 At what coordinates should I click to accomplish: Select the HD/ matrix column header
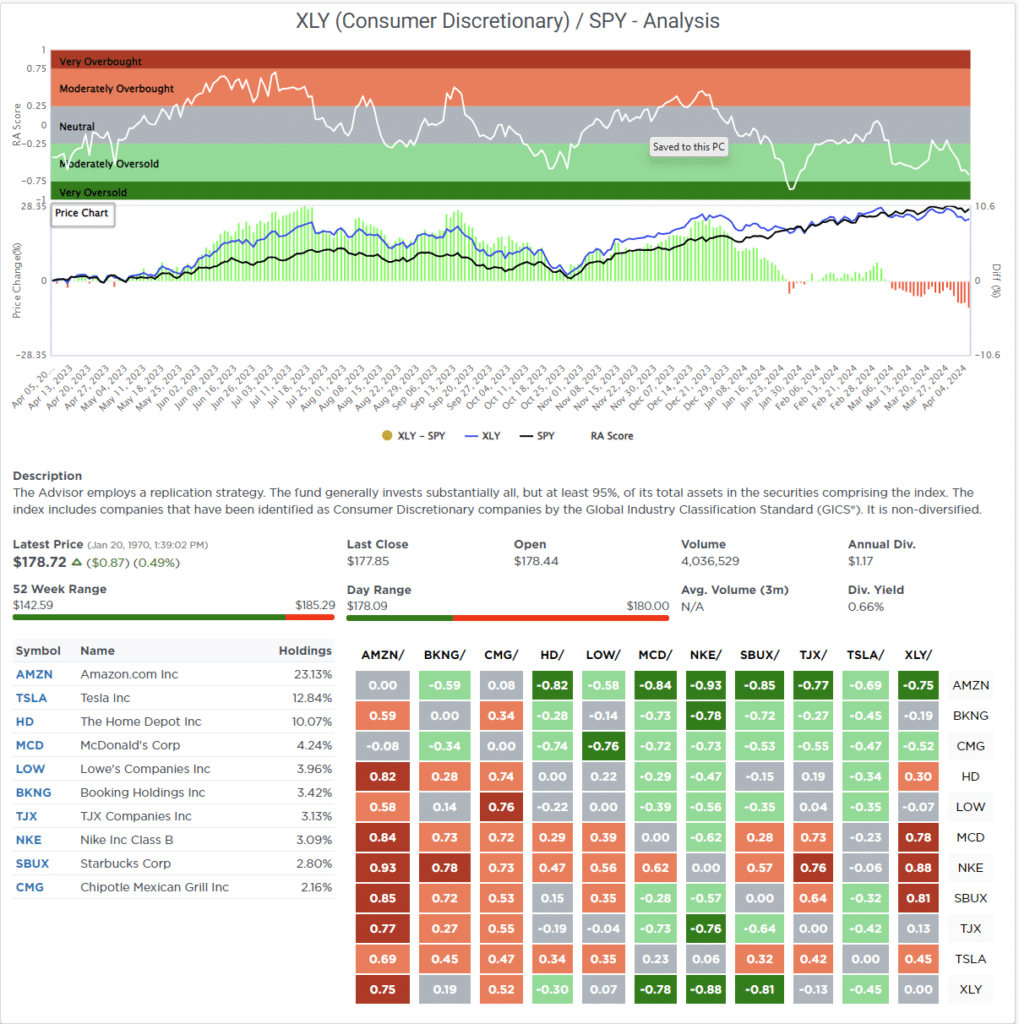tap(552, 654)
